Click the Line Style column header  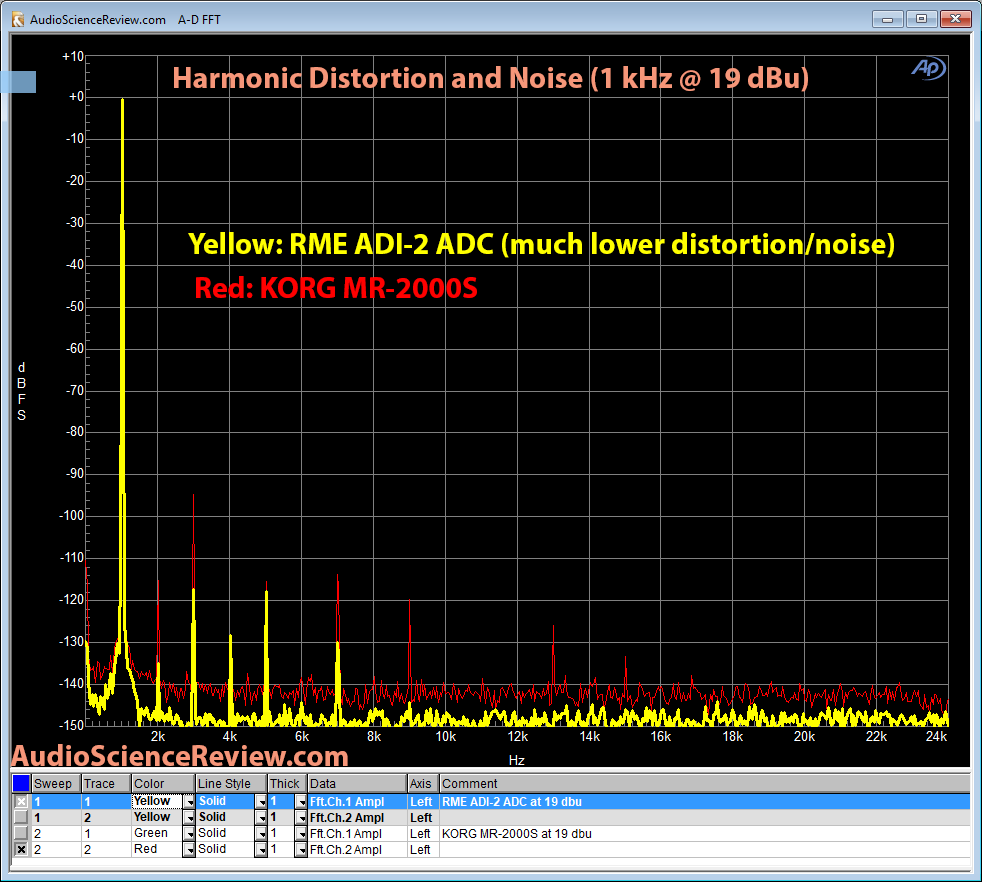[x=231, y=784]
